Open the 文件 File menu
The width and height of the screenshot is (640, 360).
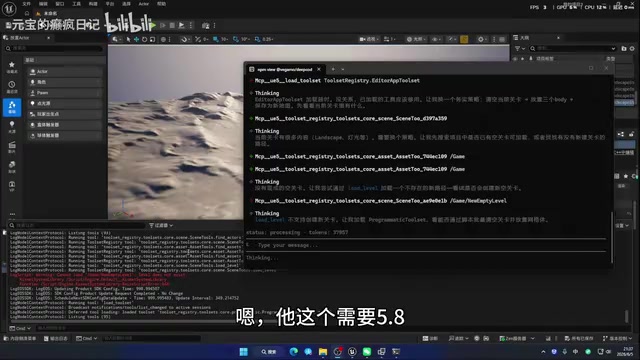pyautogui.click(x=27, y=4)
